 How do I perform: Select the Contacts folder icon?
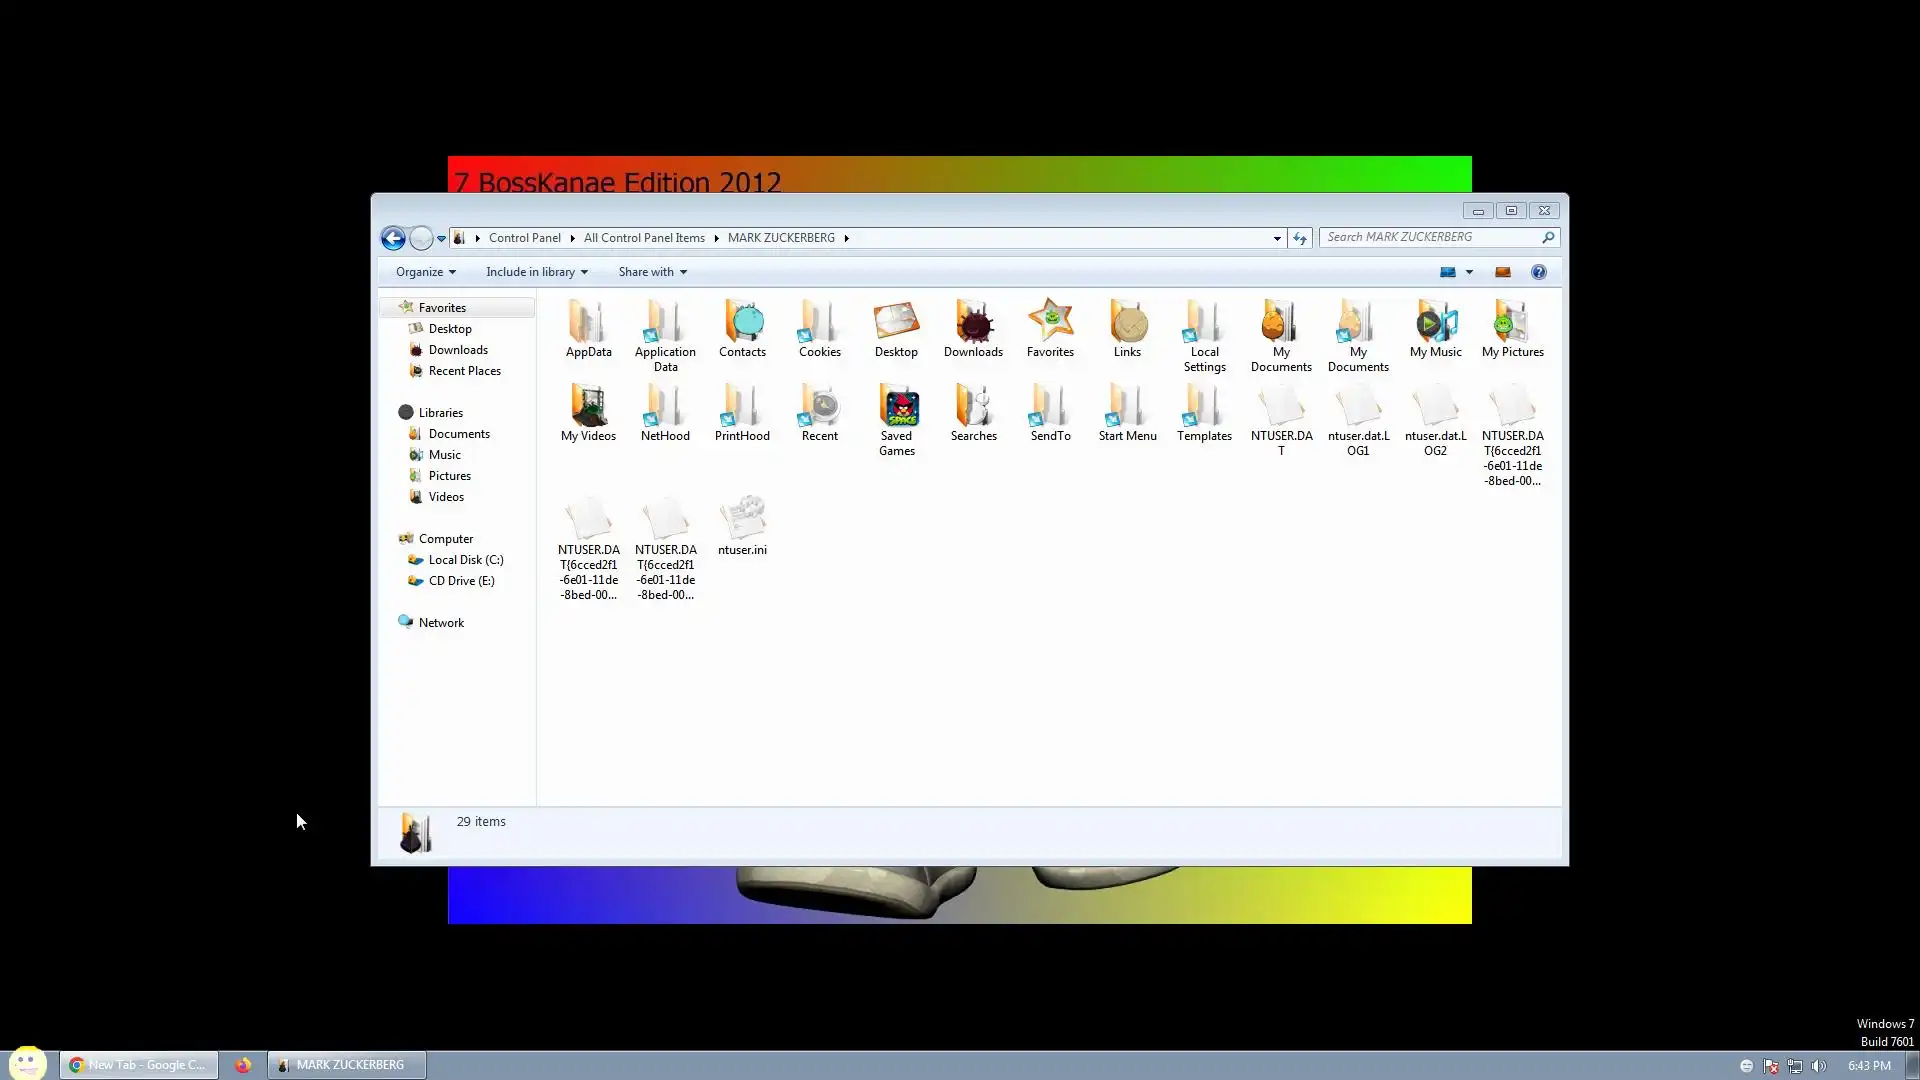click(742, 324)
